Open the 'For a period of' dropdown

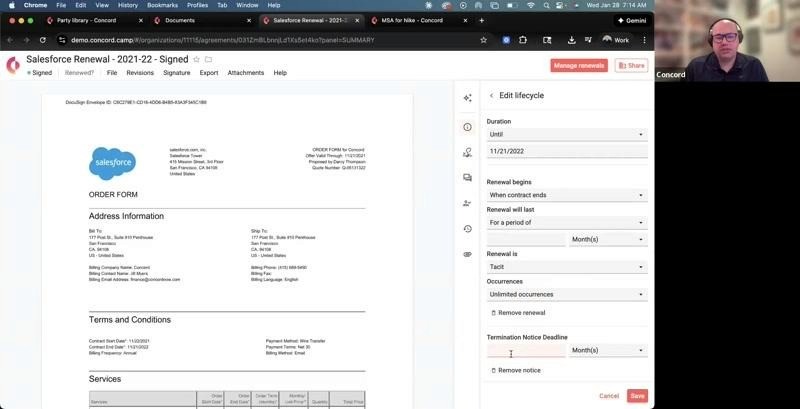[567, 223]
